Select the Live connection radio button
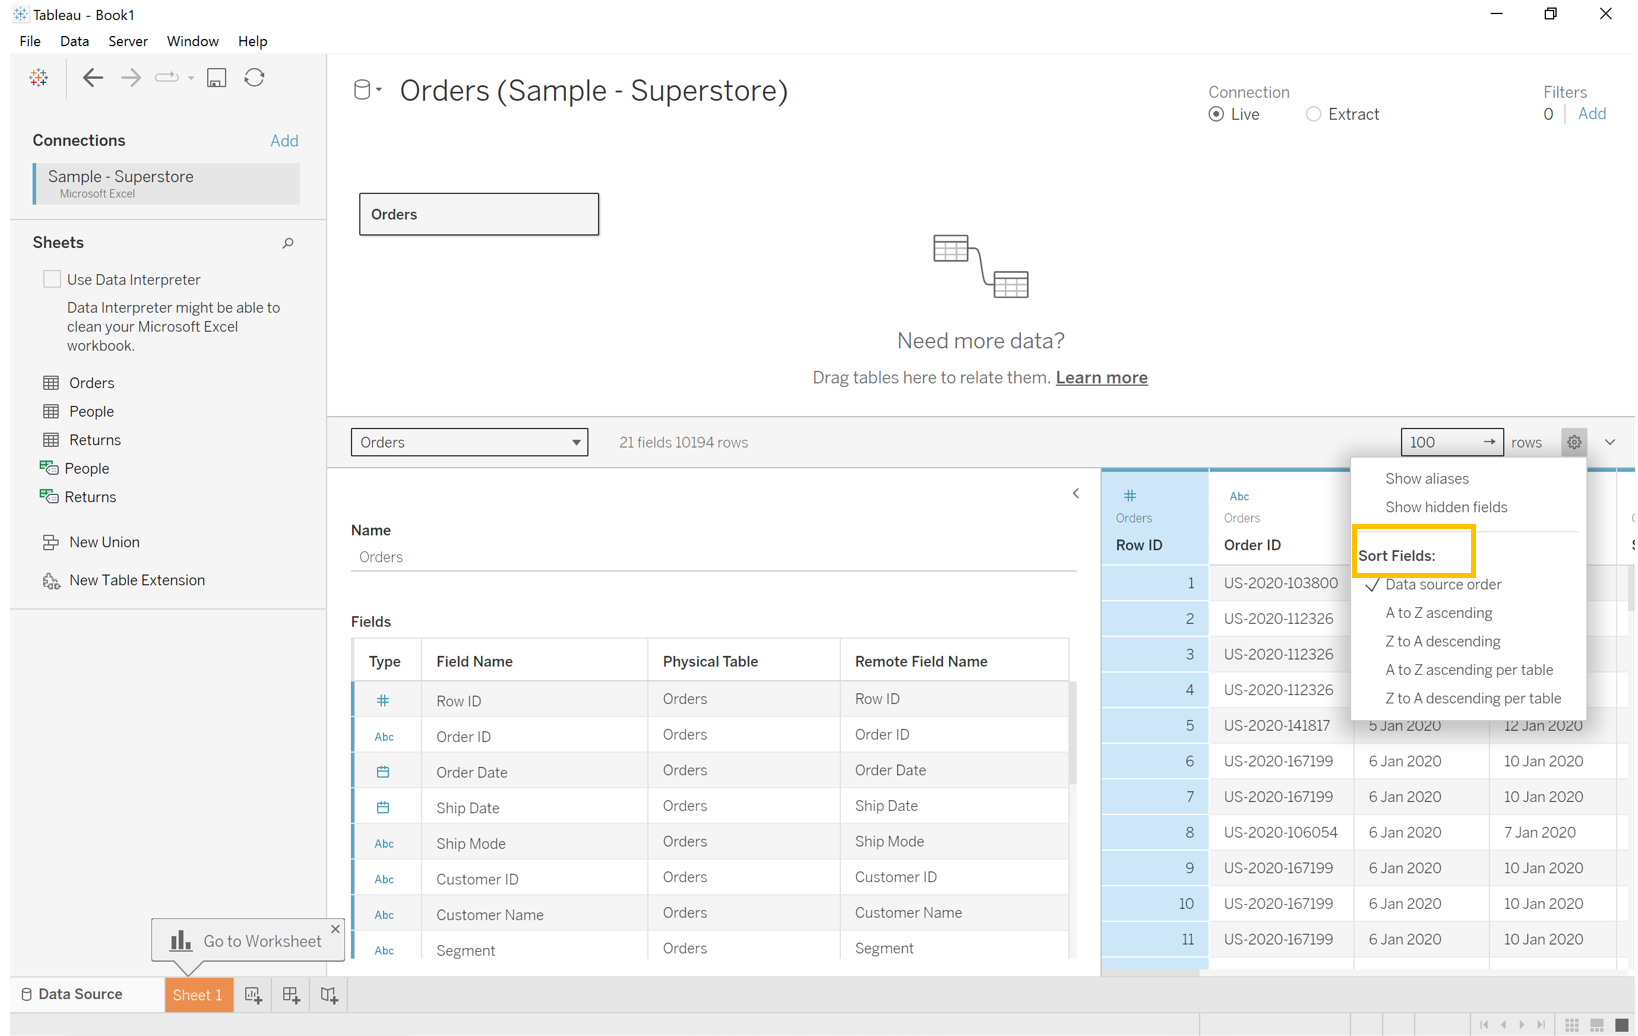Image resolution: width=1638 pixels, height=1036 pixels. click(x=1215, y=114)
